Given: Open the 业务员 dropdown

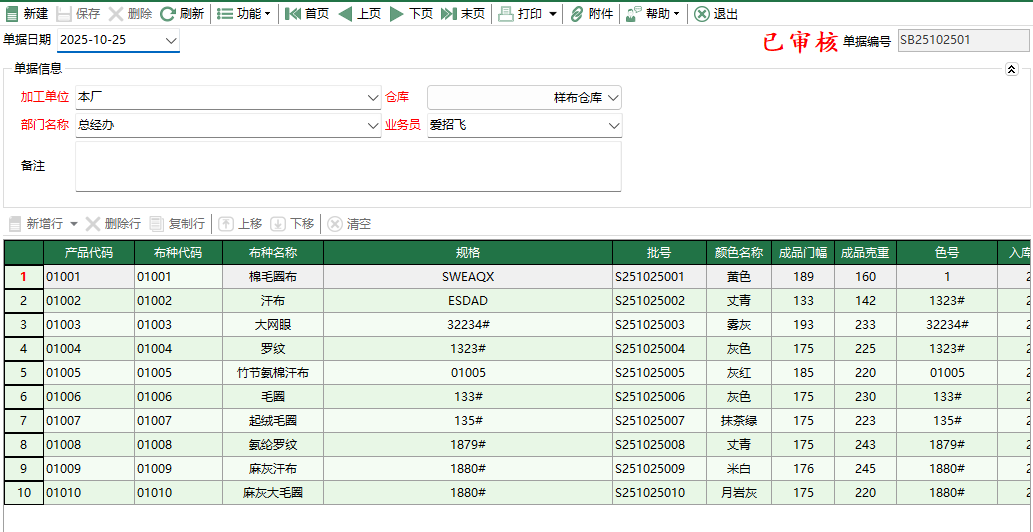Looking at the screenshot, I should click(613, 124).
